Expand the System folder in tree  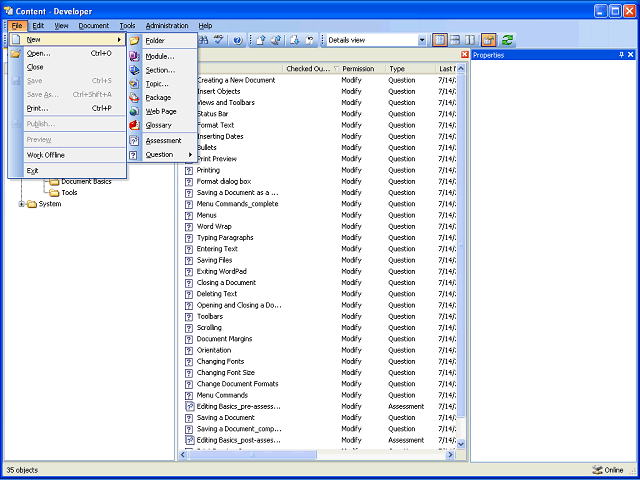[22, 204]
